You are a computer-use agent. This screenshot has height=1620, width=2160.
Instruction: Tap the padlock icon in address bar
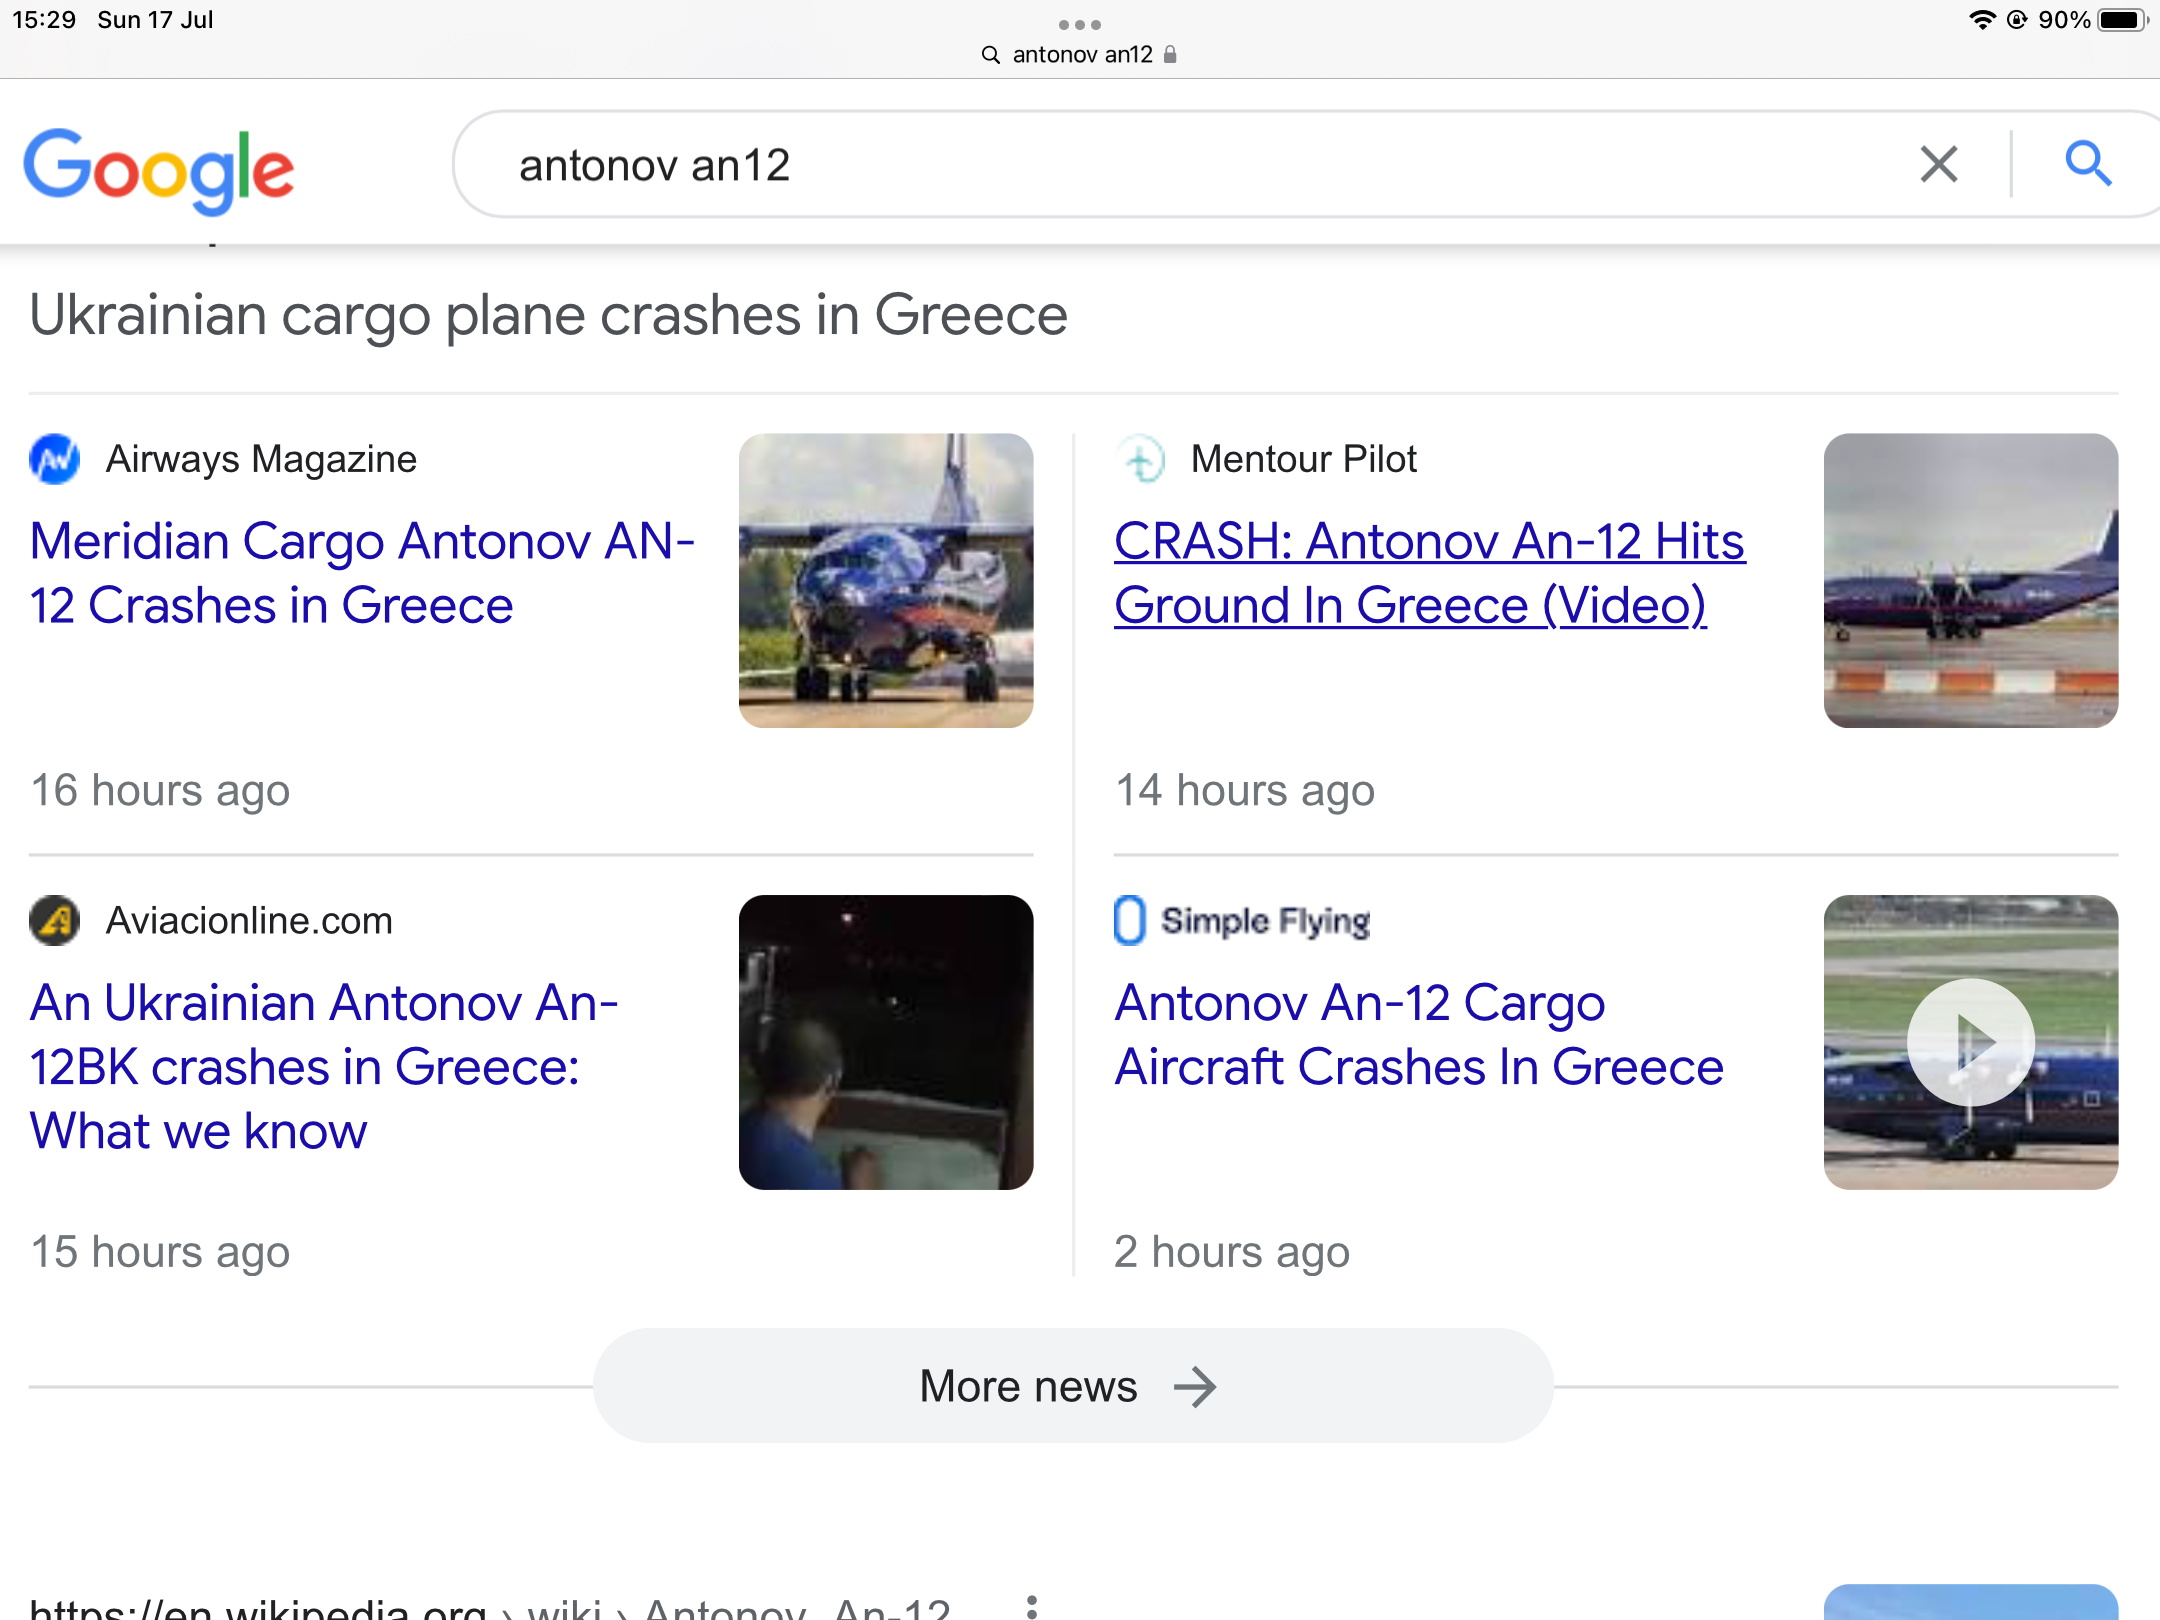click(1170, 54)
